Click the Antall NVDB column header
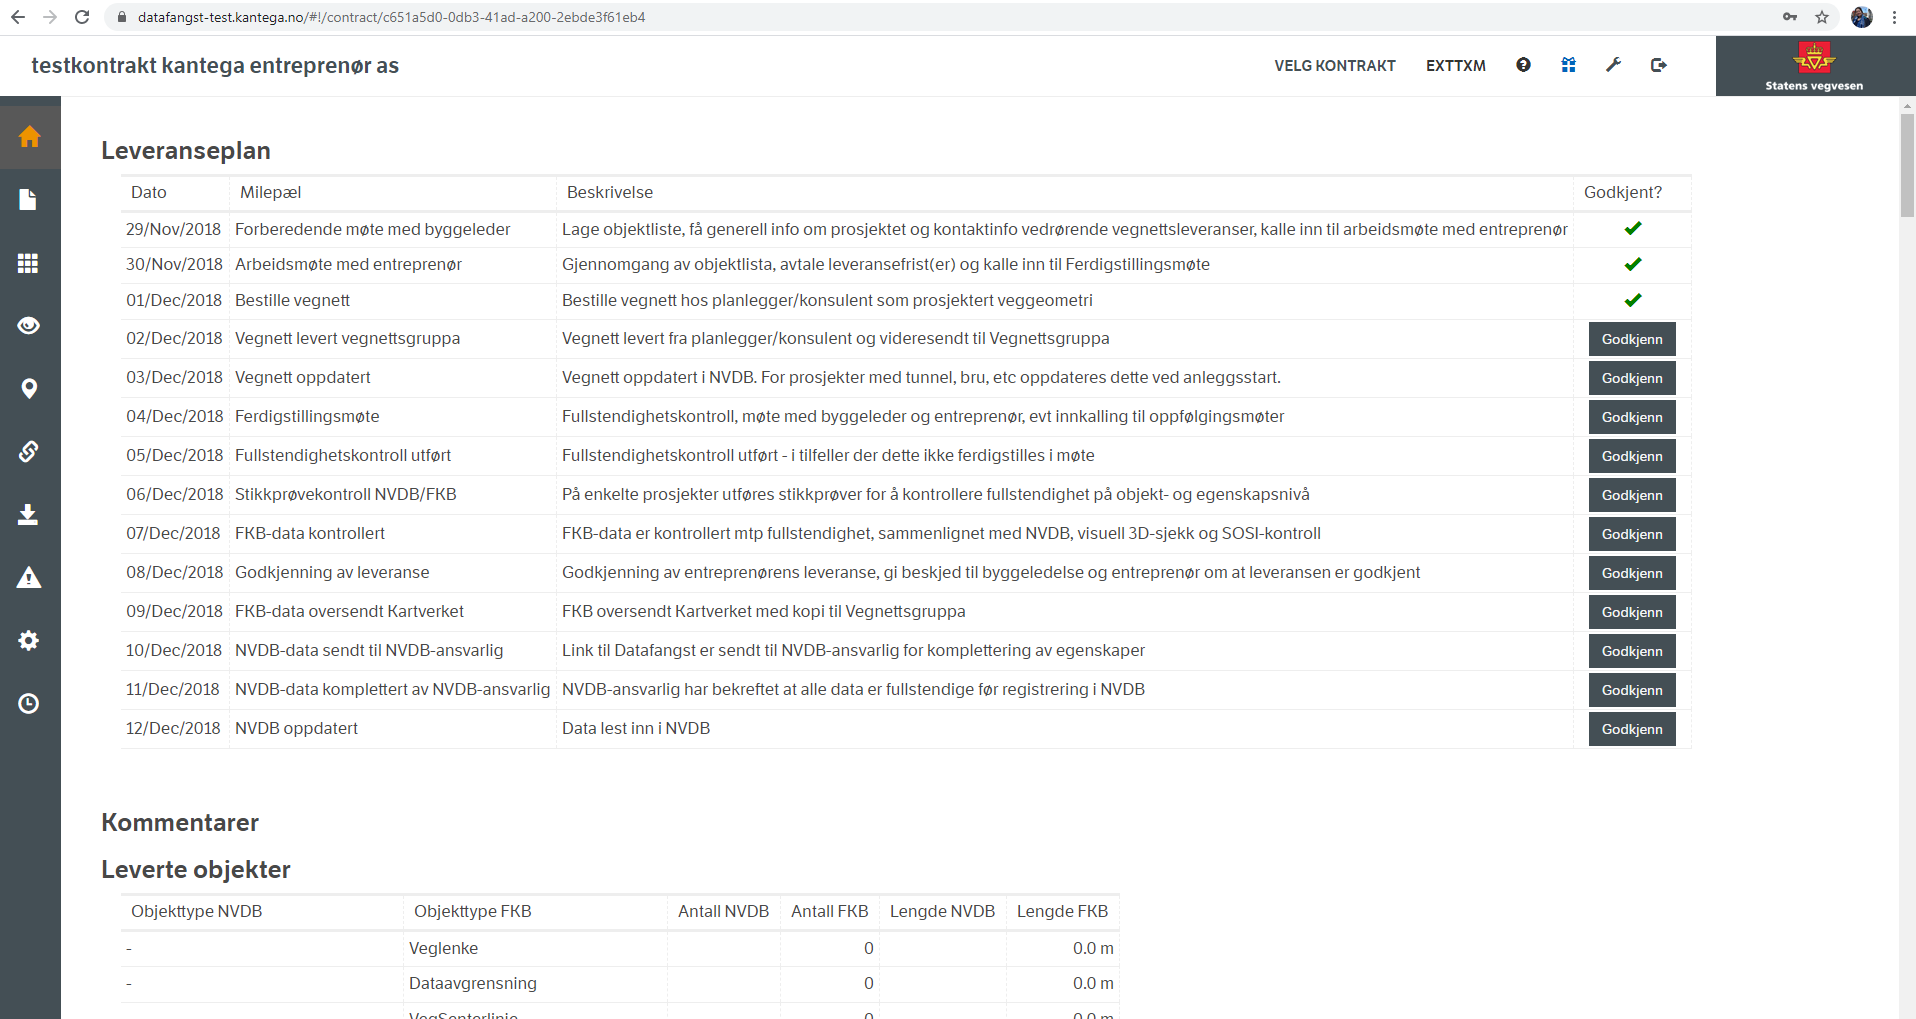This screenshot has width=1916, height=1019. pyautogui.click(x=723, y=911)
